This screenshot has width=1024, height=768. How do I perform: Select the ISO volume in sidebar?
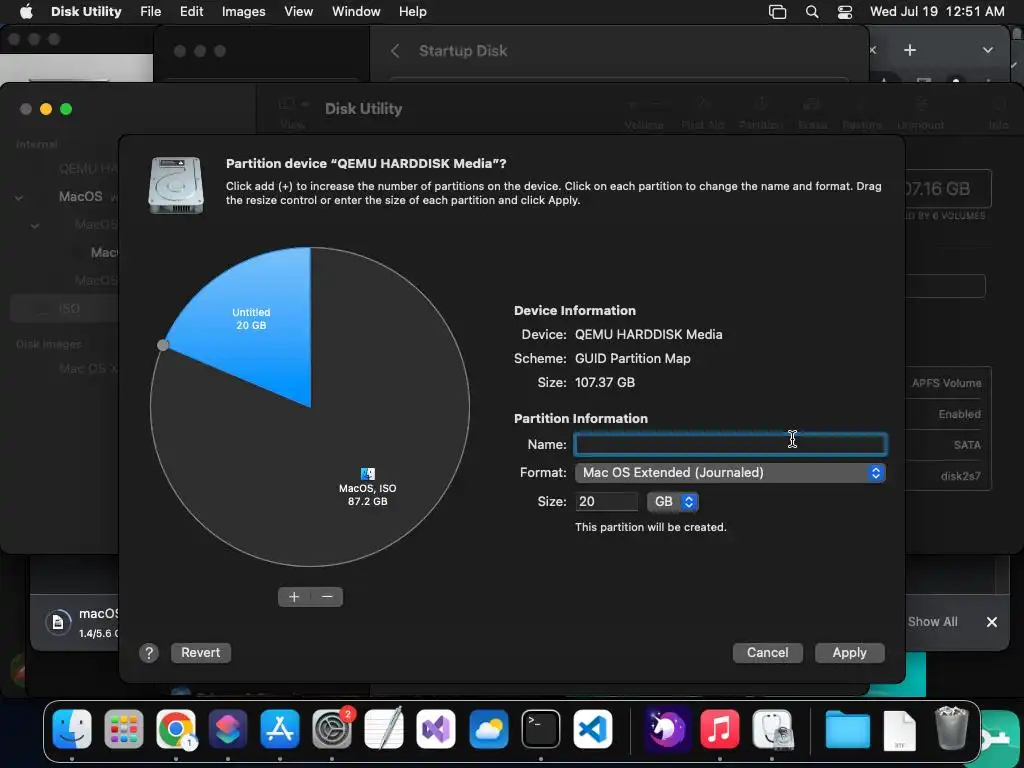pyautogui.click(x=65, y=308)
